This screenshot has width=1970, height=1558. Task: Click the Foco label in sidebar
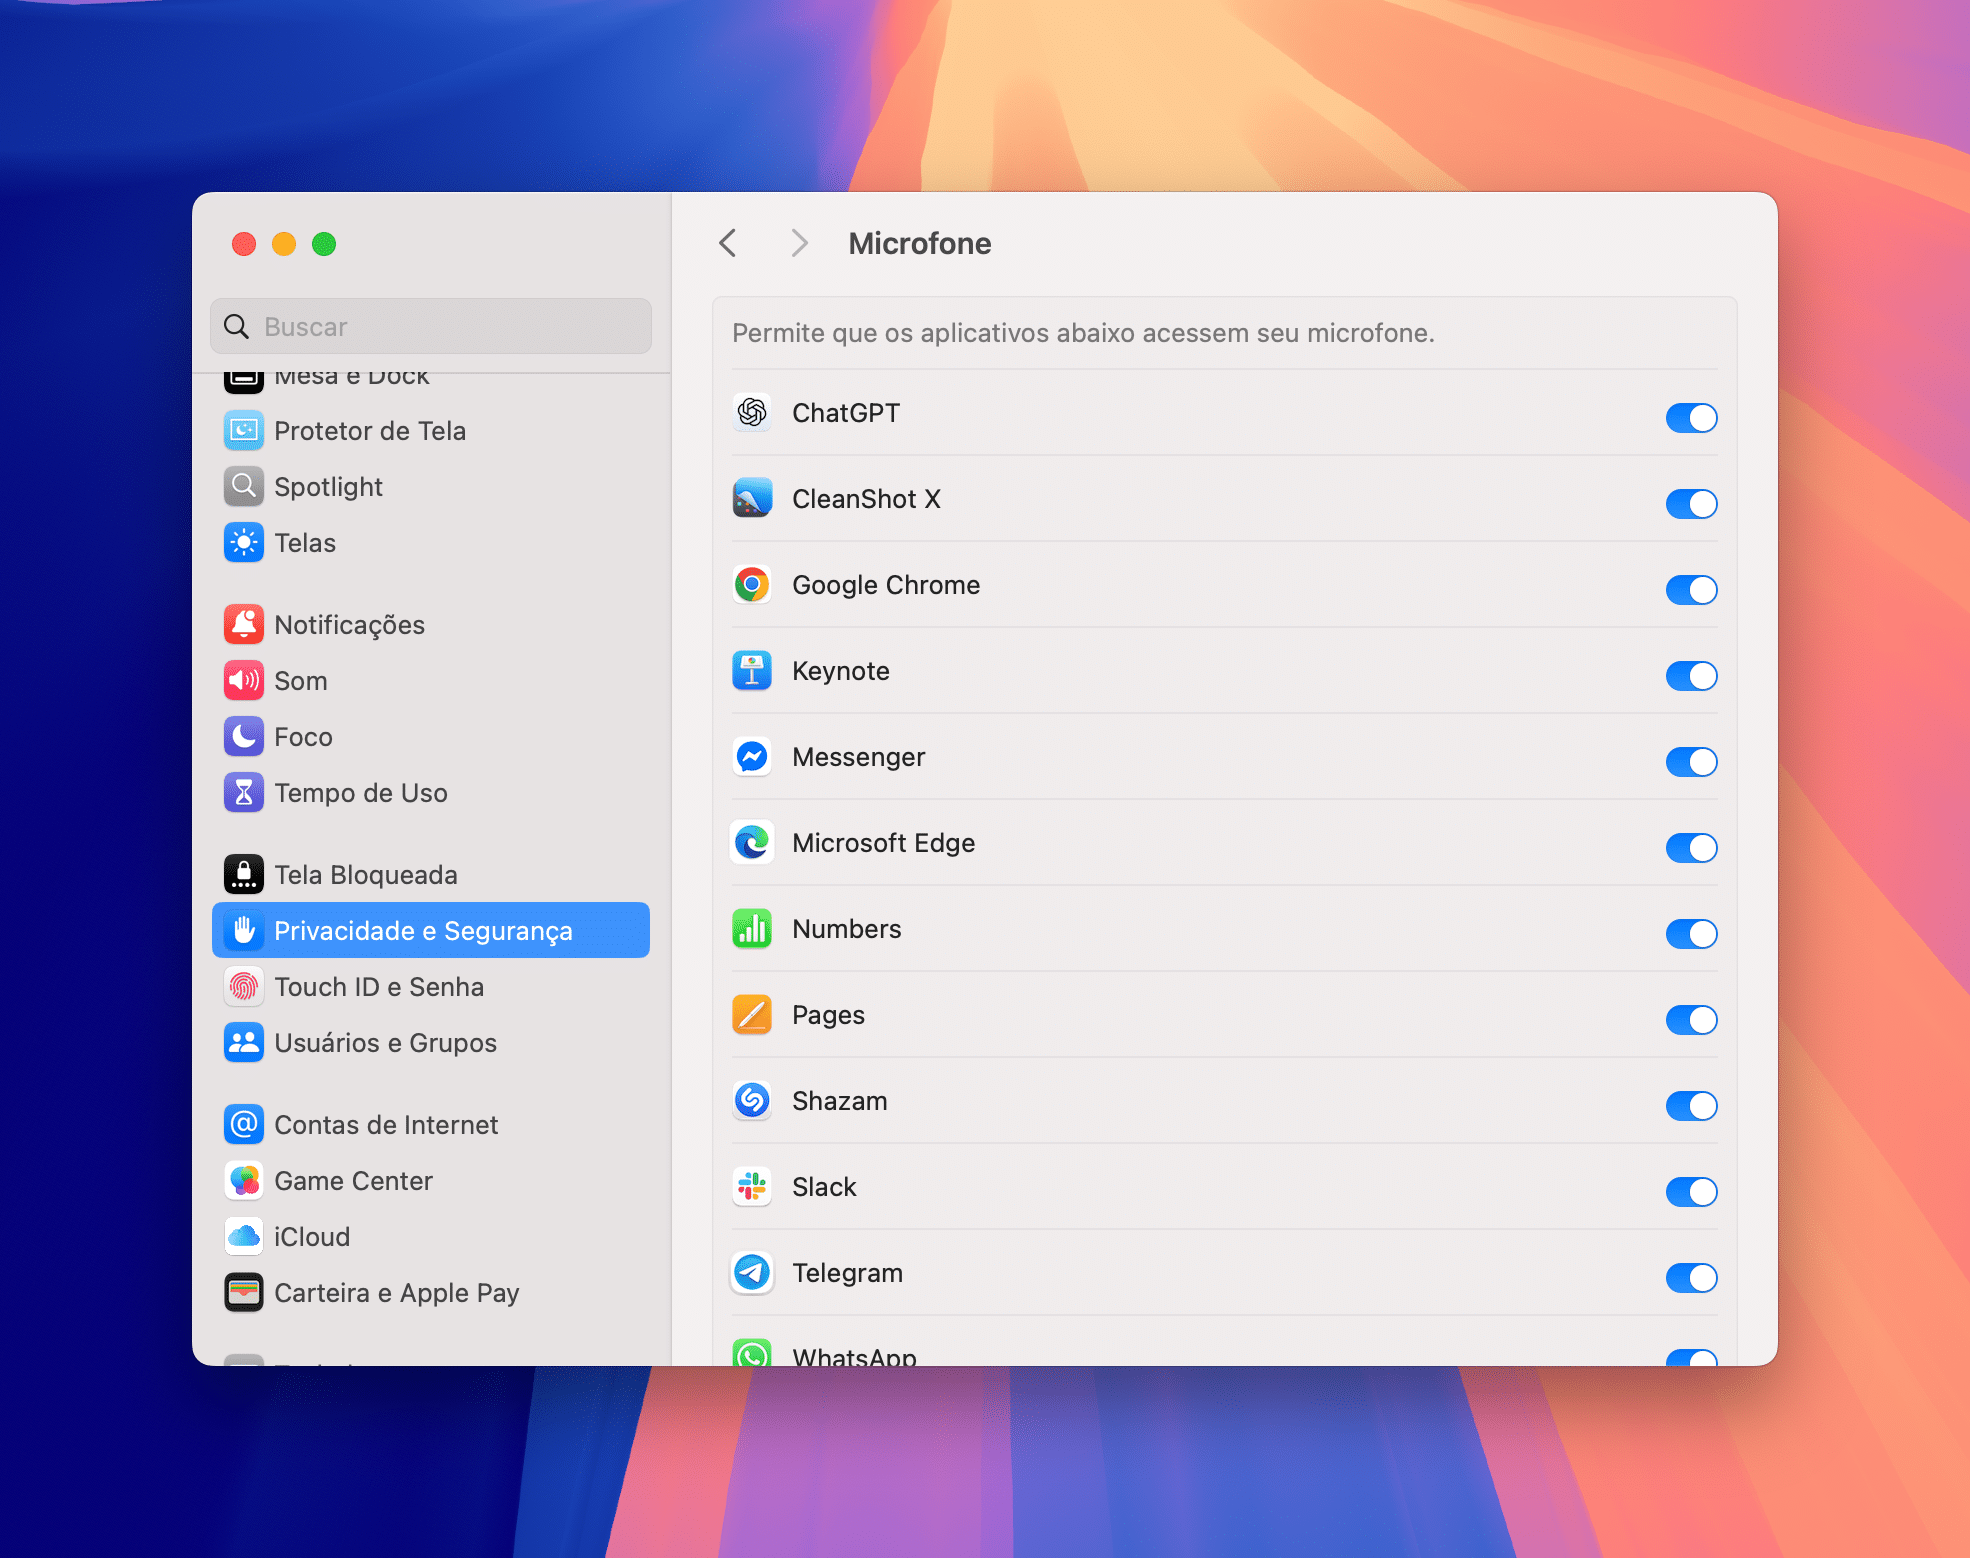pos(303,737)
